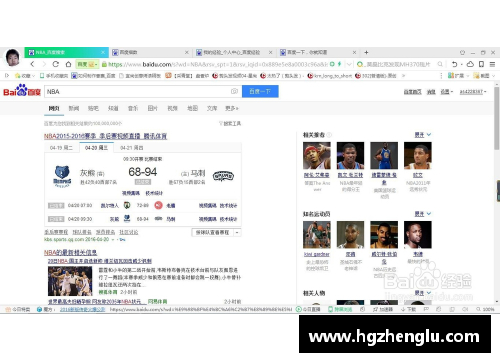This screenshot has height=362, width=500.
Task: Click the magnifier icon in browser search bar
Action: click(440, 64)
